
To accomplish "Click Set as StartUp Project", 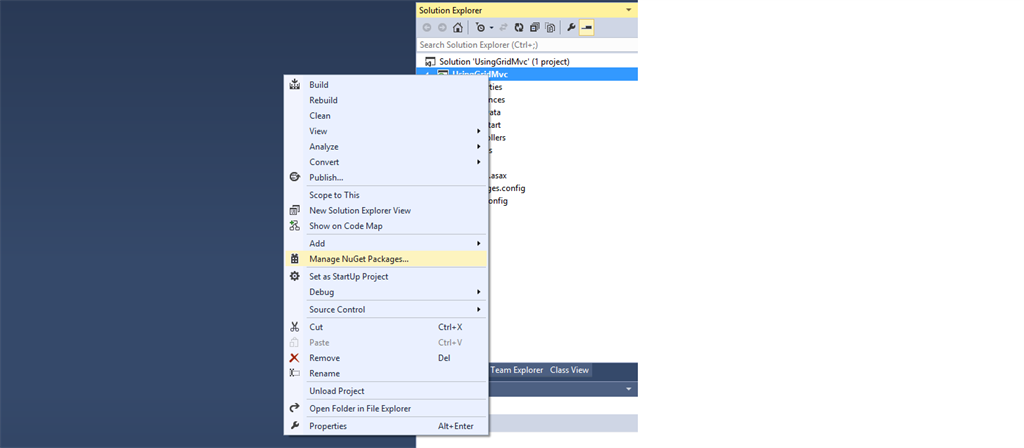I will [x=387, y=276].
